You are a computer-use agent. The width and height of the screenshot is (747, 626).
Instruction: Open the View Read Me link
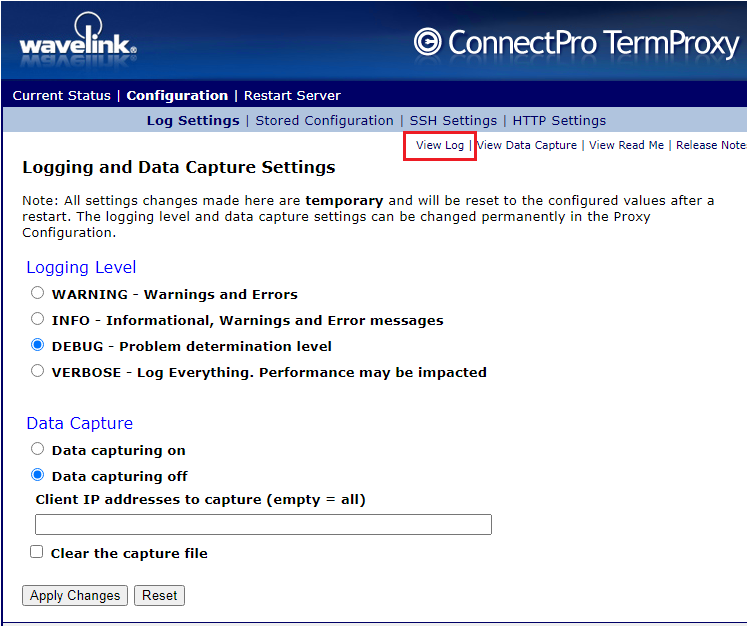point(626,146)
